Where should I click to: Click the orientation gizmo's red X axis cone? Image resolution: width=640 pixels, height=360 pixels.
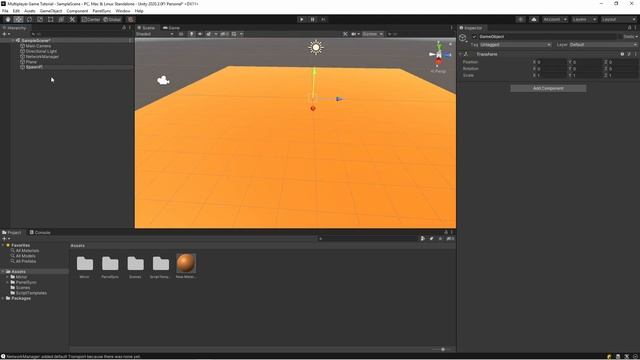(438, 62)
